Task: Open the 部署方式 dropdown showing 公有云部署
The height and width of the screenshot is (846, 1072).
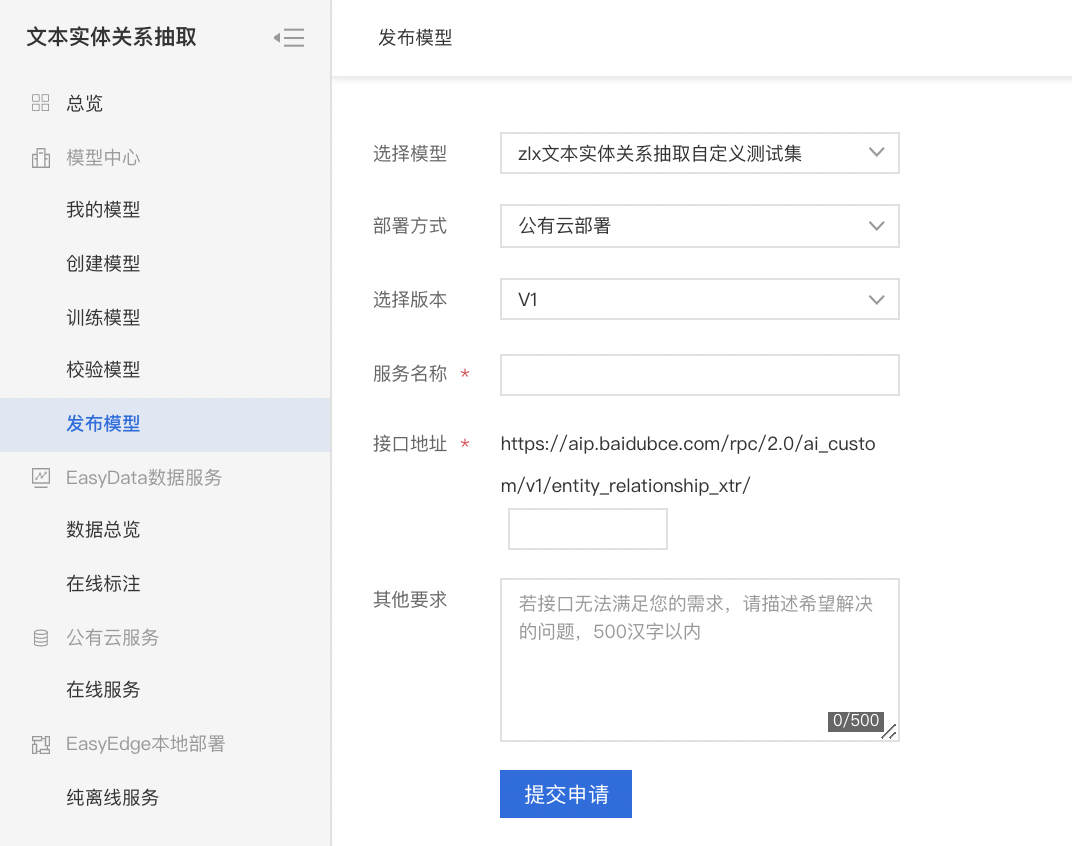Action: [x=699, y=226]
